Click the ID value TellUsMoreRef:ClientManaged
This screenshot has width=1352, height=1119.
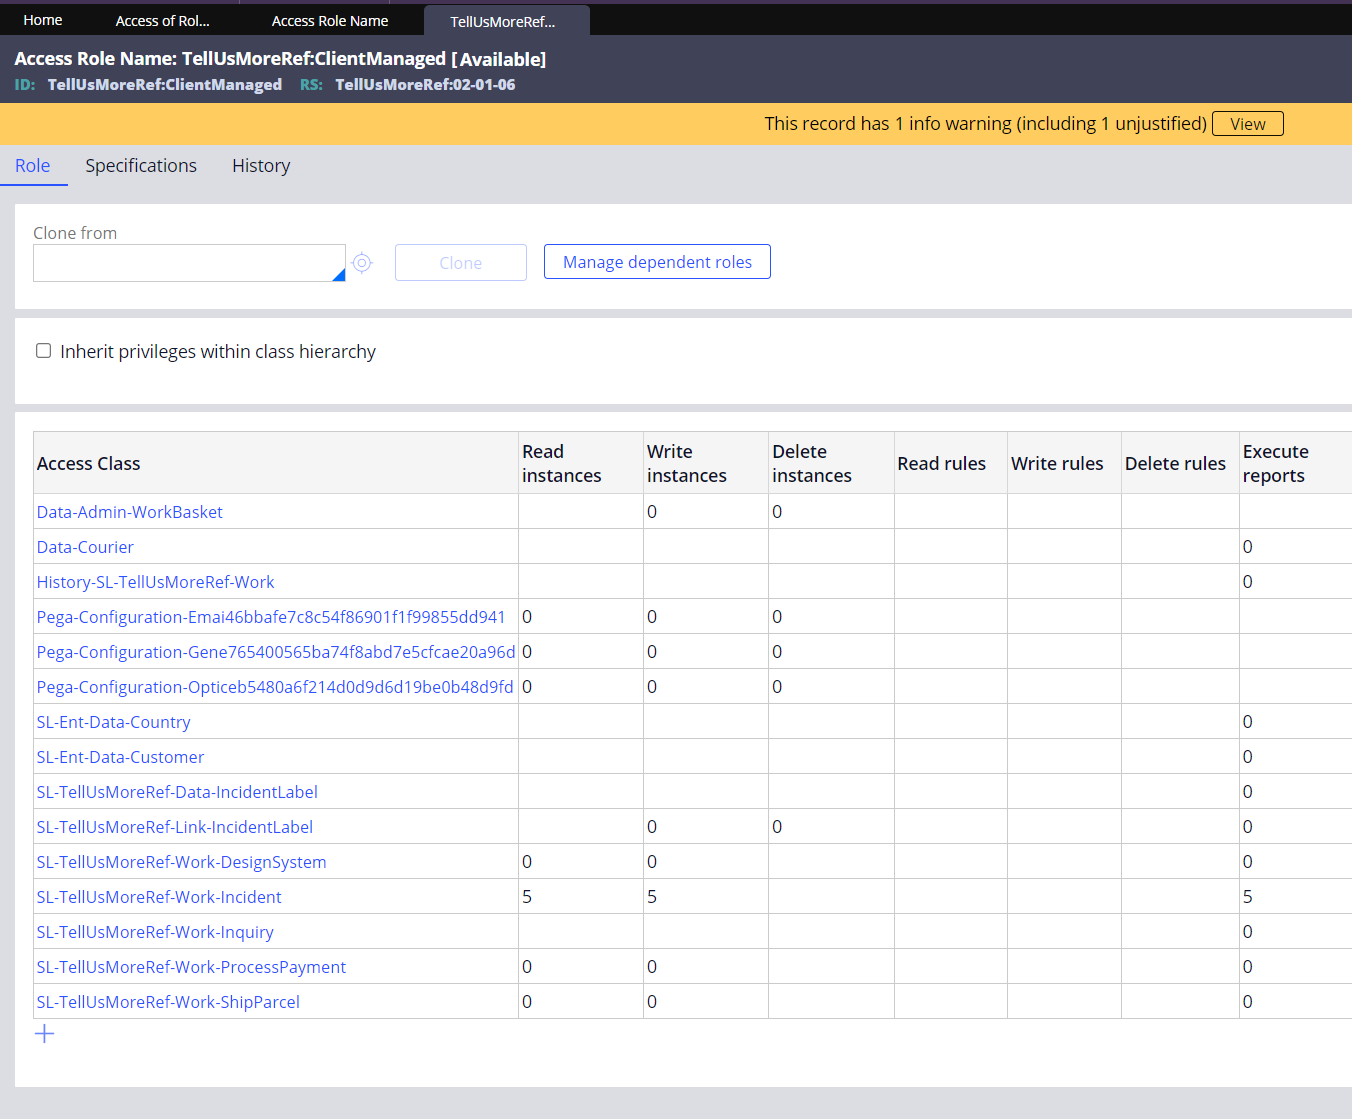(165, 85)
